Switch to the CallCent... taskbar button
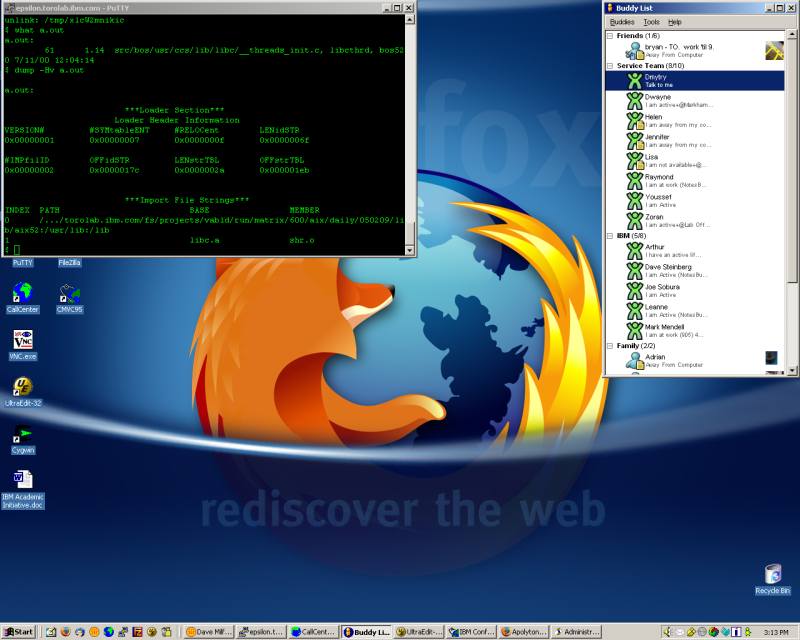 coord(314,632)
